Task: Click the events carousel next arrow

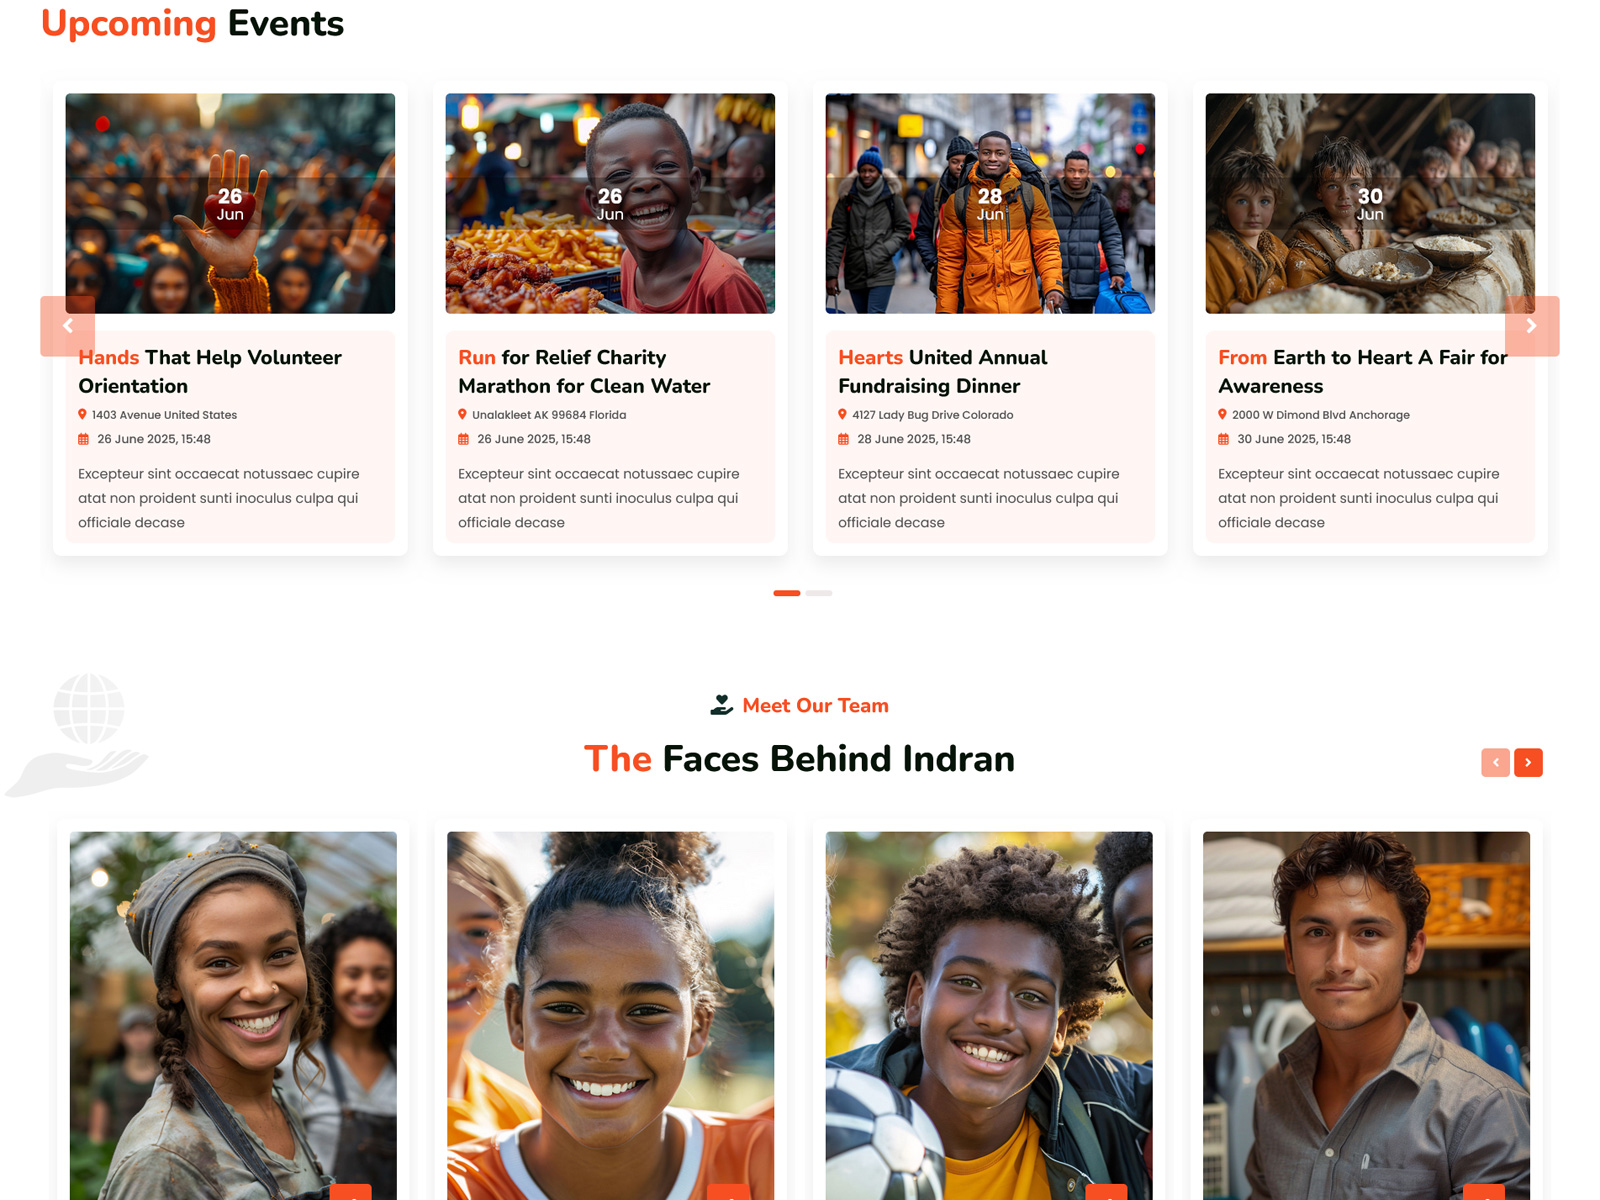Action: [1532, 326]
